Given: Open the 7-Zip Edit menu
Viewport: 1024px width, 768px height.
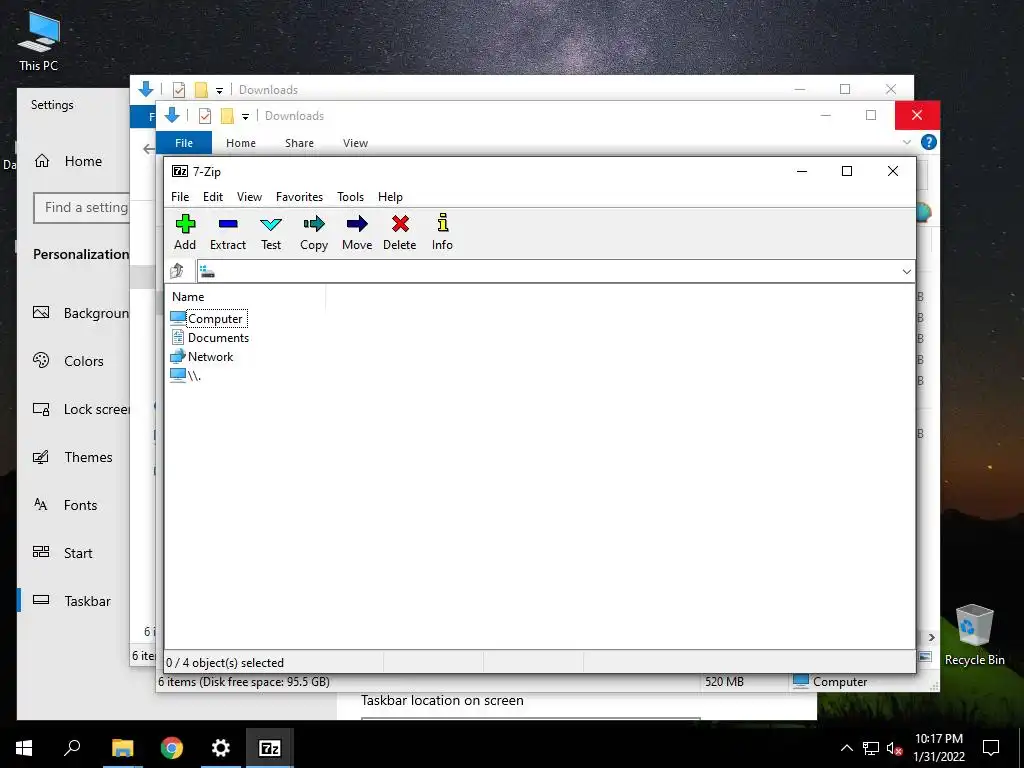Looking at the screenshot, I should pos(213,197).
